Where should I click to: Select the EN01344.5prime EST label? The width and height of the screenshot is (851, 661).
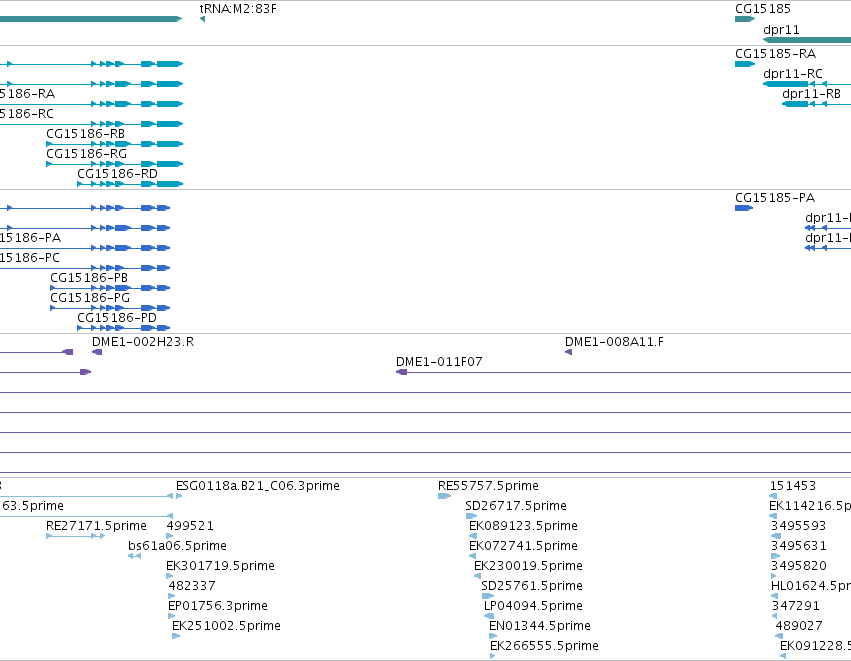point(539,626)
